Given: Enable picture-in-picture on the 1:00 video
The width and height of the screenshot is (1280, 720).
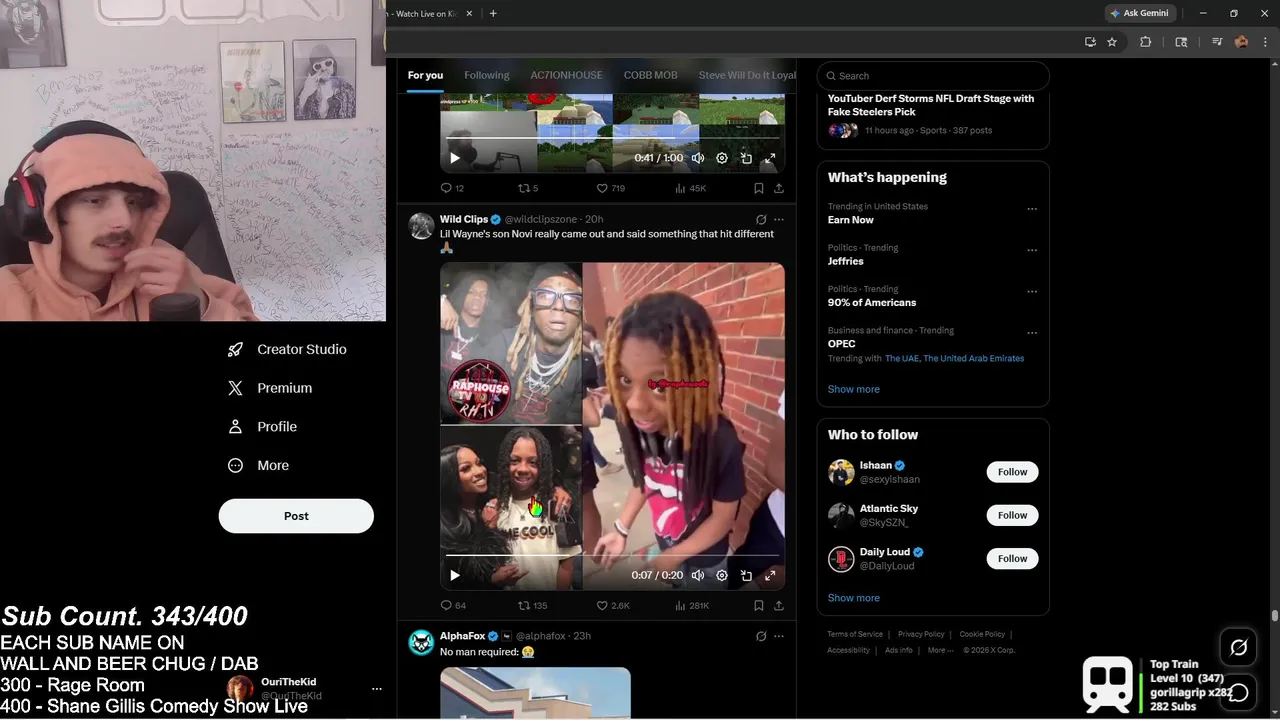Looking at the screenshot, I should click(746, 158).
